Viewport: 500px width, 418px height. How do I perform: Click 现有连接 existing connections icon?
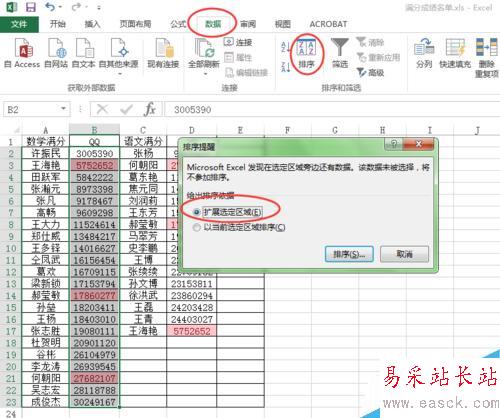[x=163, y=53]
